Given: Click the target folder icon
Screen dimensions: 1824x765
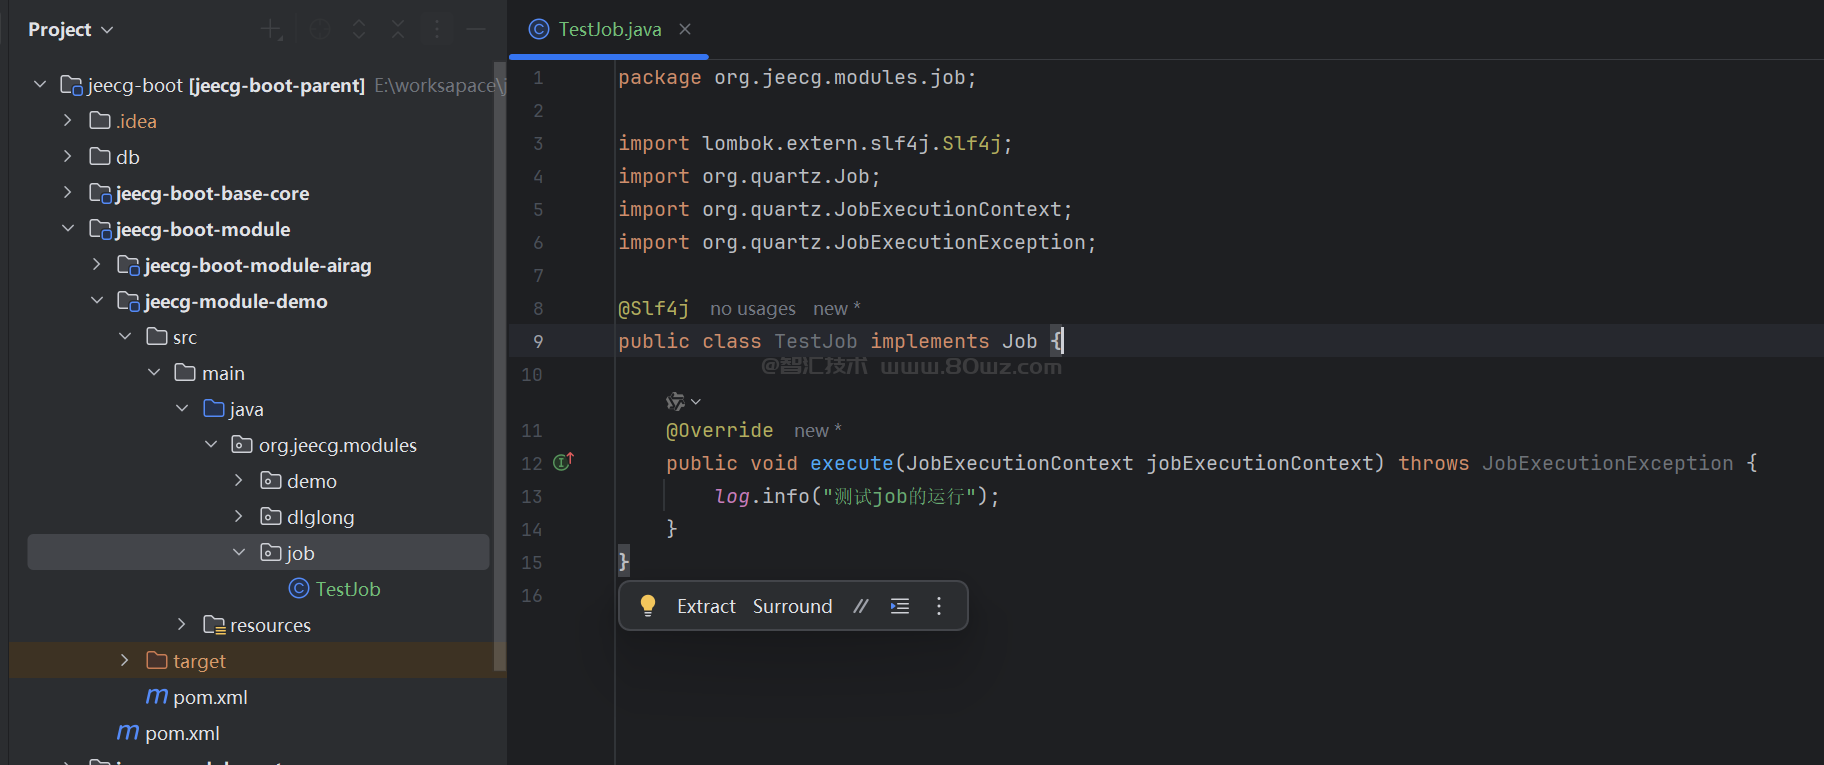Looking at the screenshot, I should click(x=157, y=660).
